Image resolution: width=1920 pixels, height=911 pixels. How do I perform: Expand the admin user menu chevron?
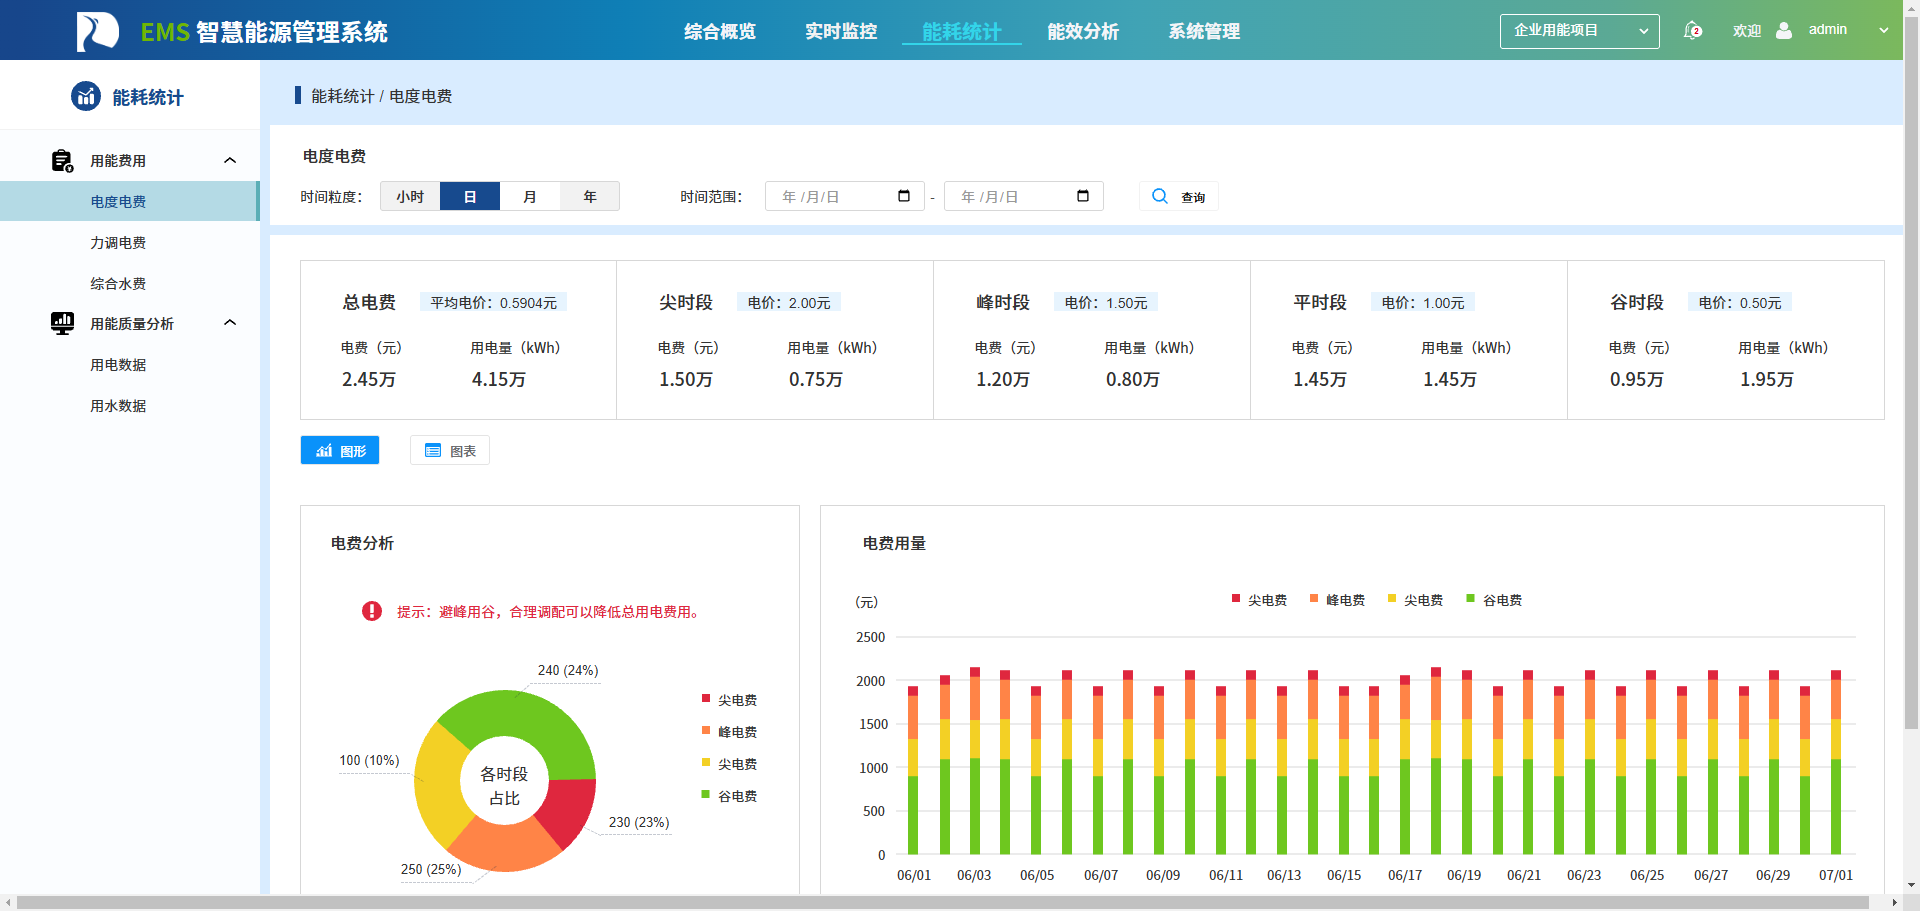1884,30
